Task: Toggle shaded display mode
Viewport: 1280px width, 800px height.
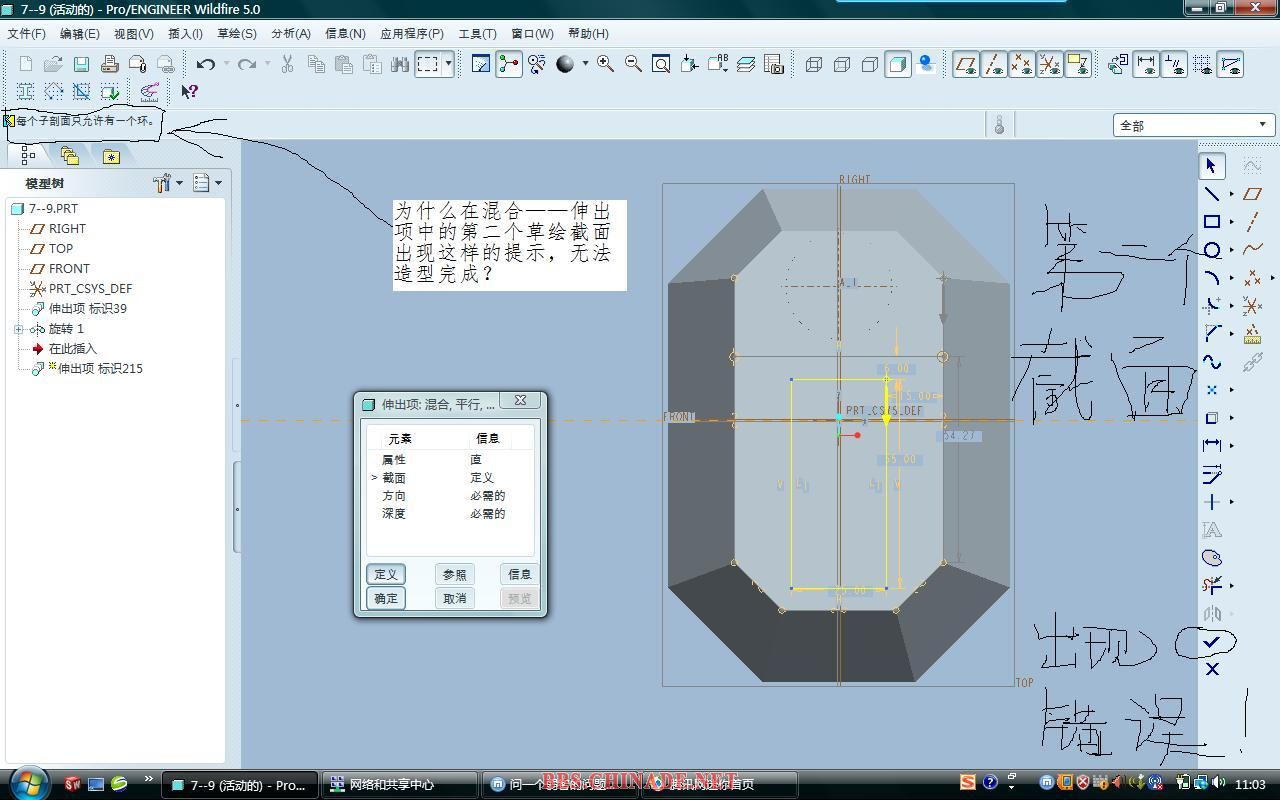Action: point(898,64)
